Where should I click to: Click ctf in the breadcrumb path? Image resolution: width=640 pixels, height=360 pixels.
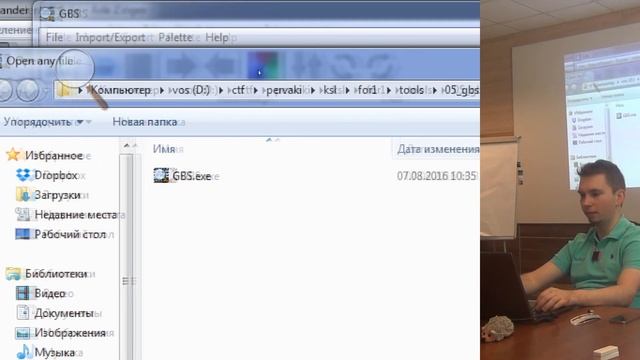pos(238,90)
